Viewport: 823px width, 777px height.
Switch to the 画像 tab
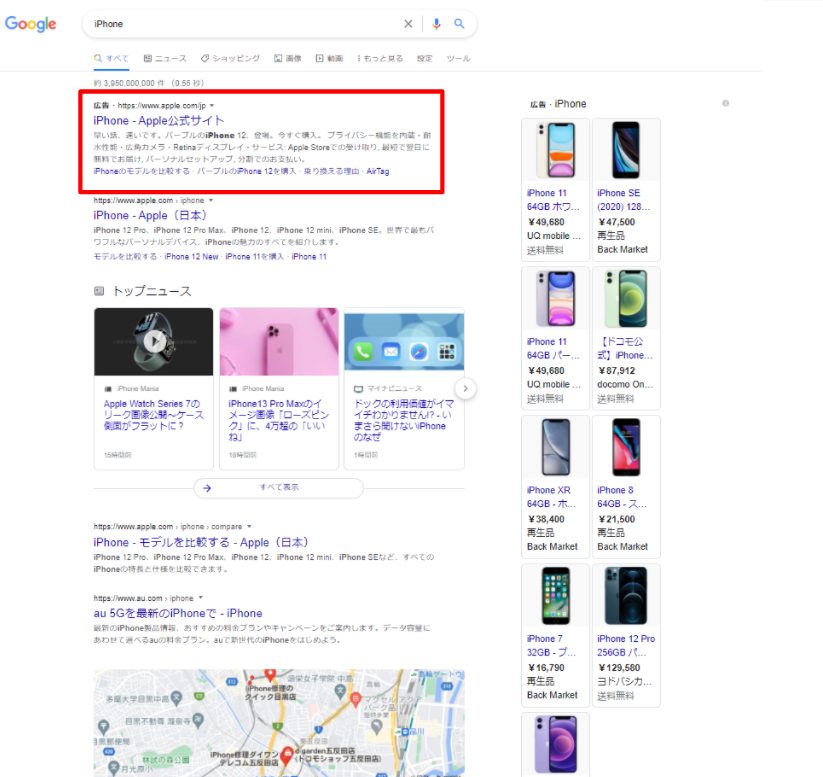coord(288,58)
